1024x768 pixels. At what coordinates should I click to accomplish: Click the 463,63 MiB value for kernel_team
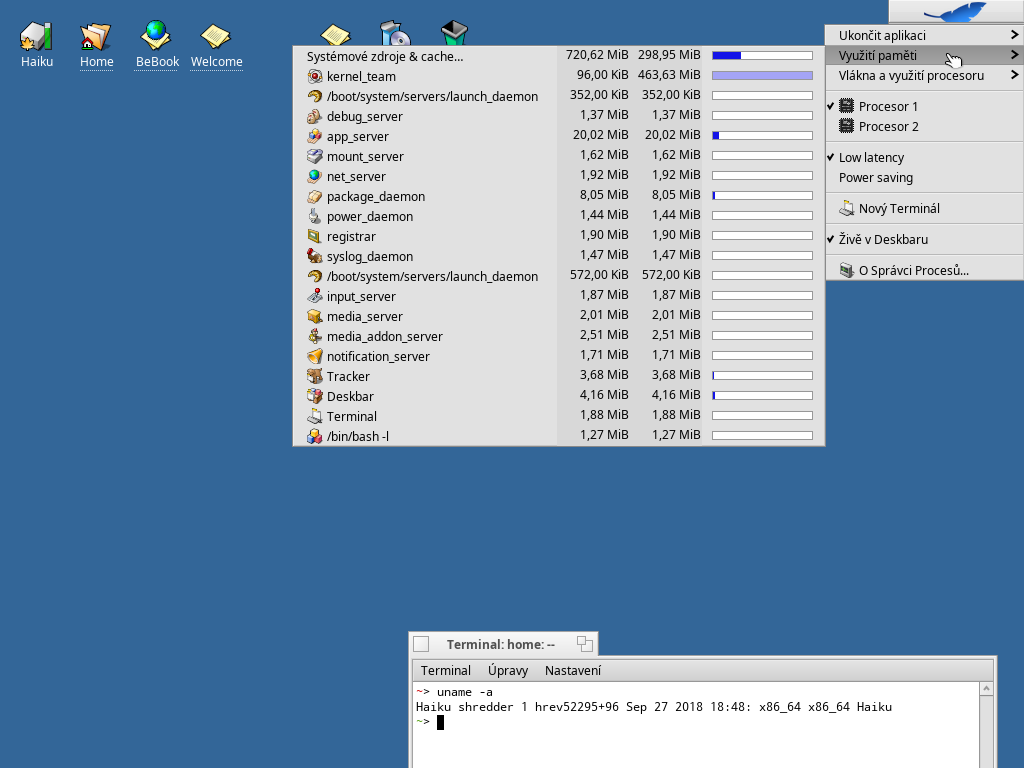pos(669,74)
